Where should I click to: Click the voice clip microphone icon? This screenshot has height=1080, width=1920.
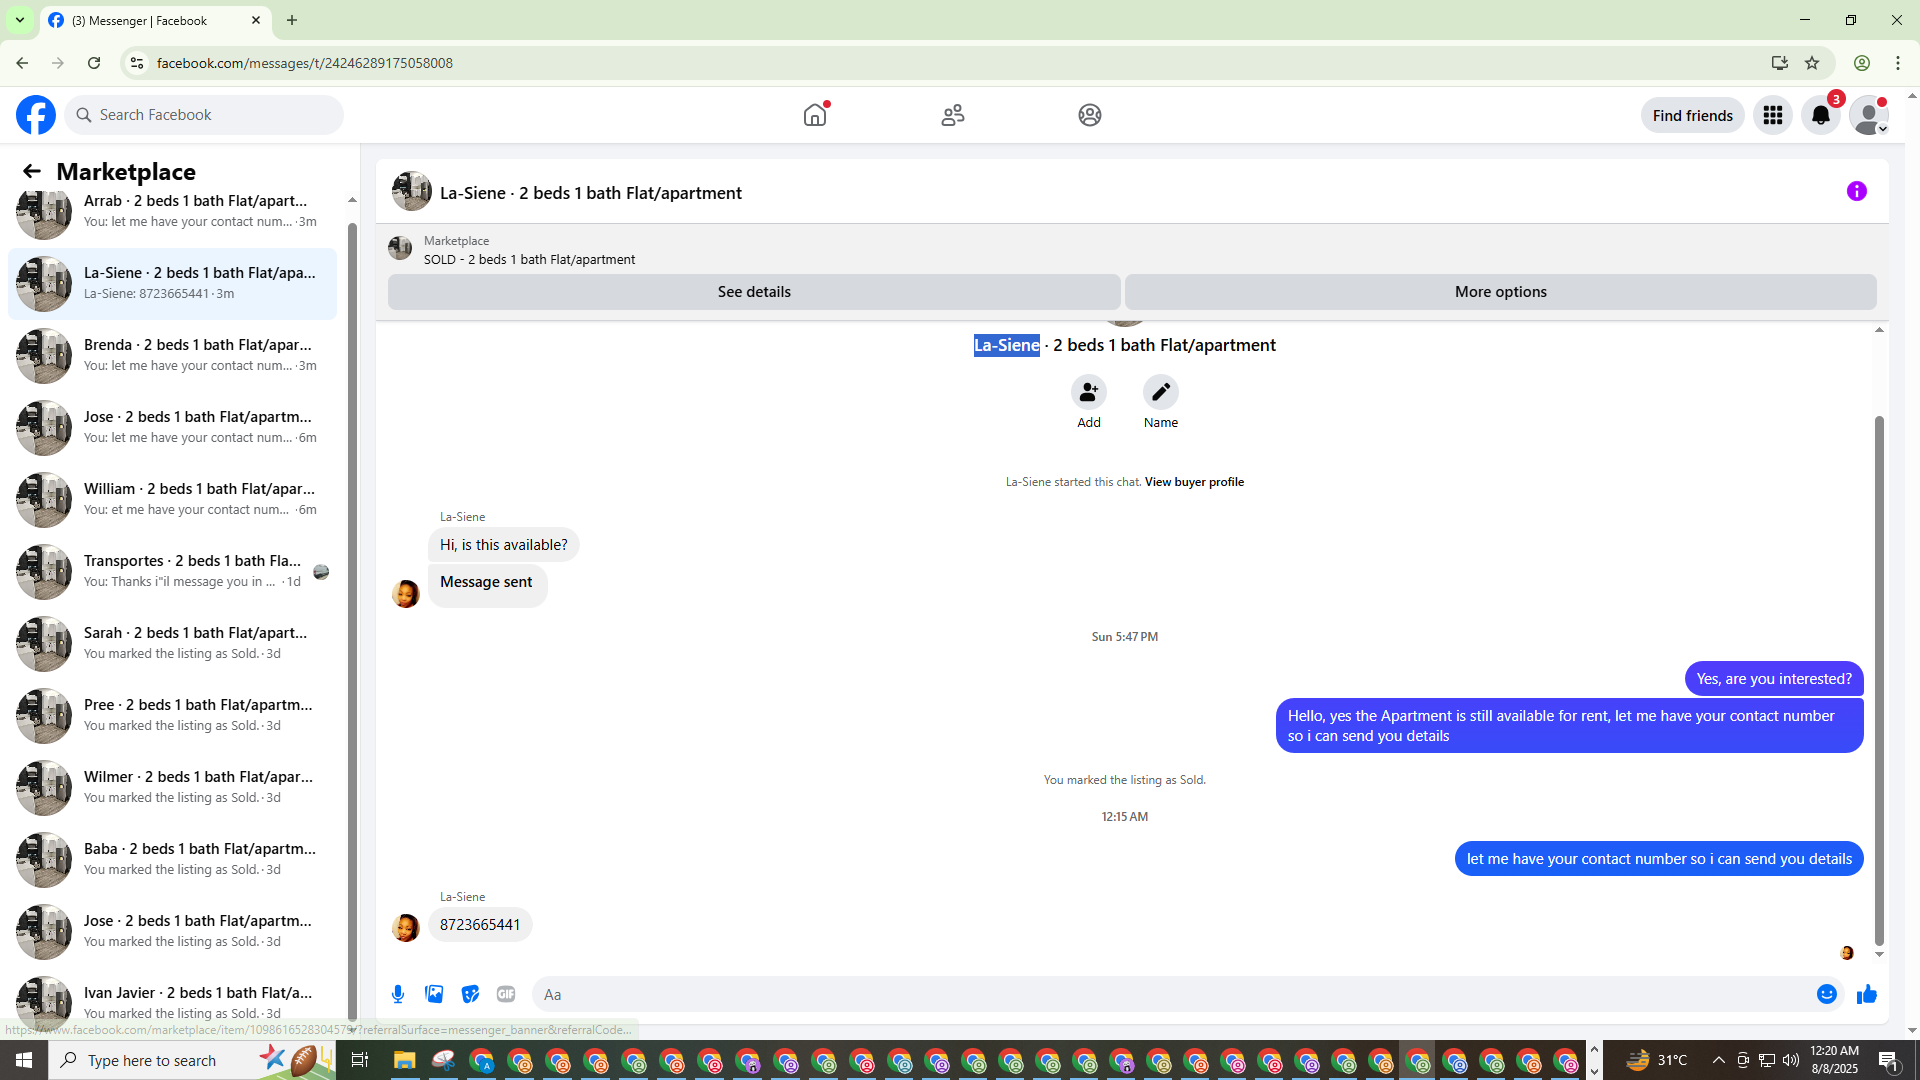pyautogui.click(x=398, y=994)
